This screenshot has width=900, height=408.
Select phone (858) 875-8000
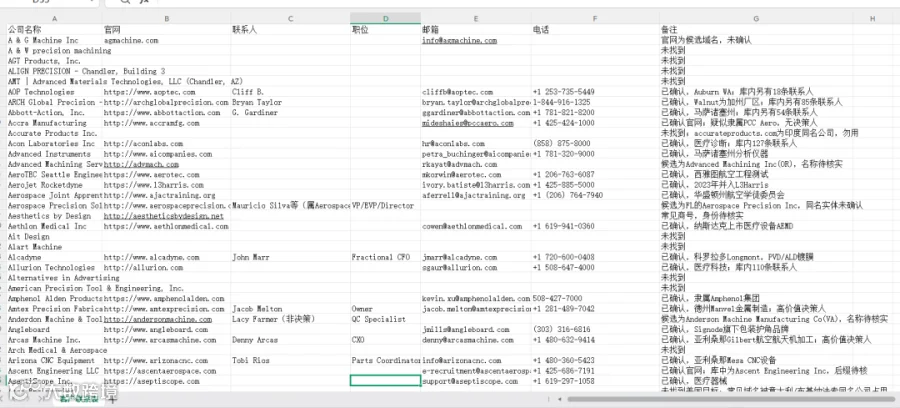tap(595, 143)
